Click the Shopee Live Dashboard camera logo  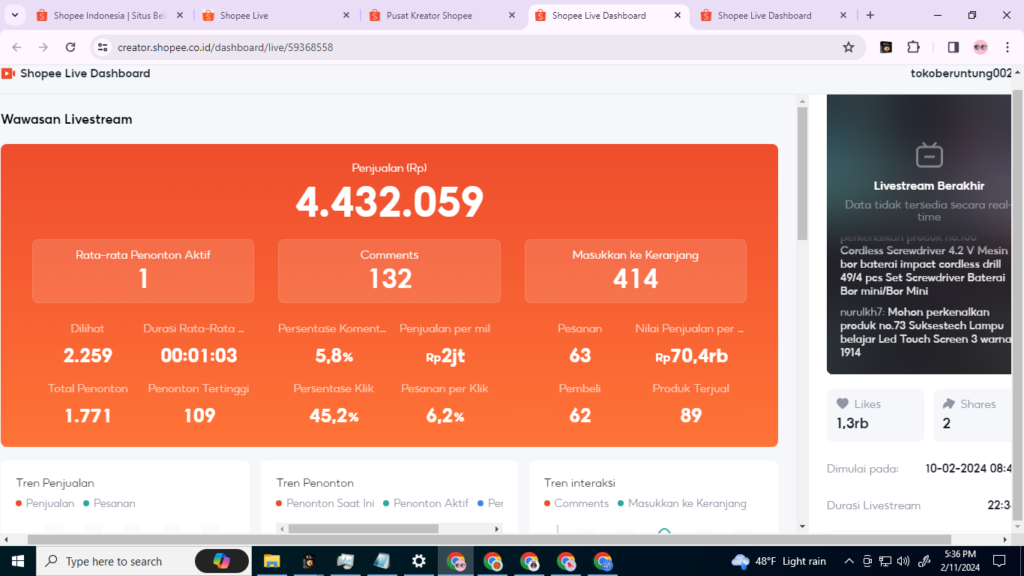(8, 74)
